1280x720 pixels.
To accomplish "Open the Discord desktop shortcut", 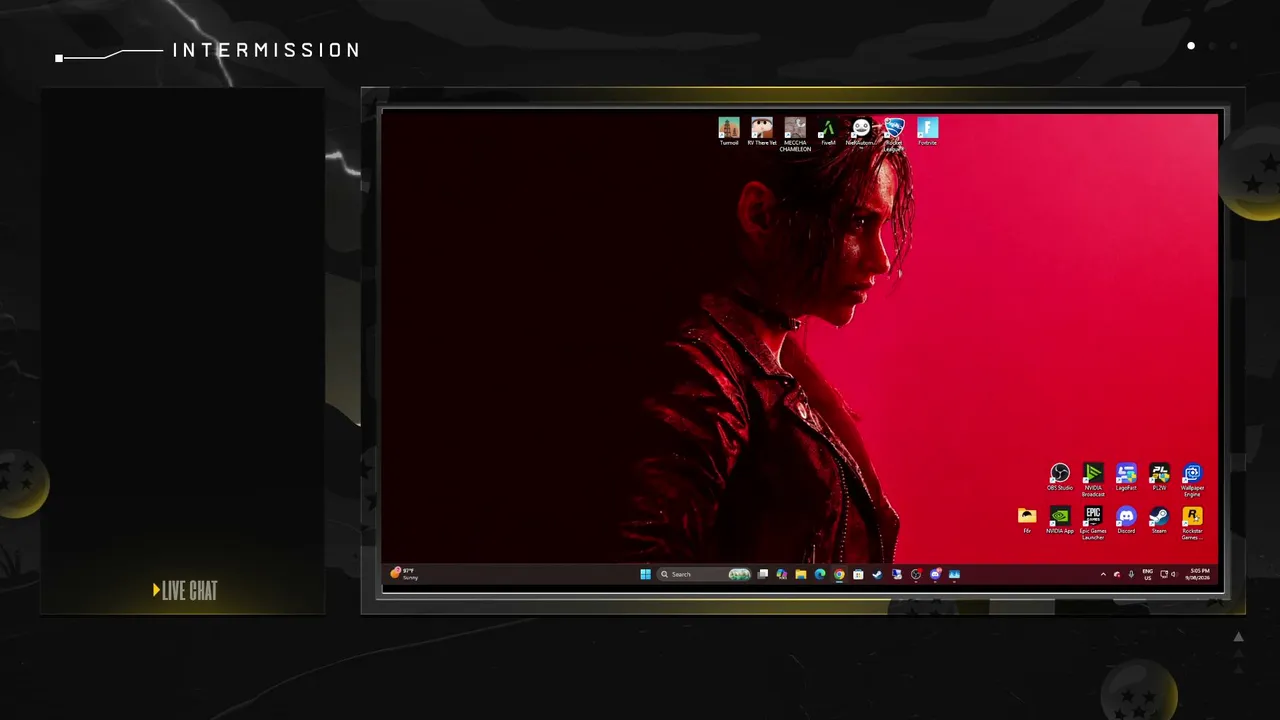I will 1126,520.
